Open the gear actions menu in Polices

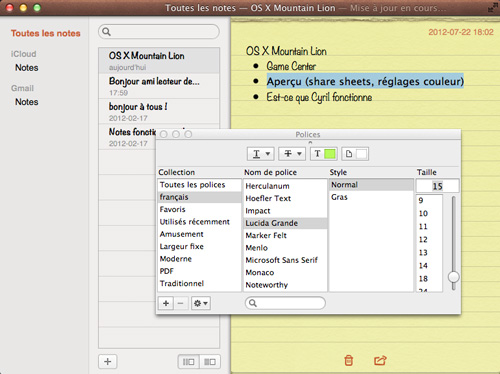coord(201,303)
